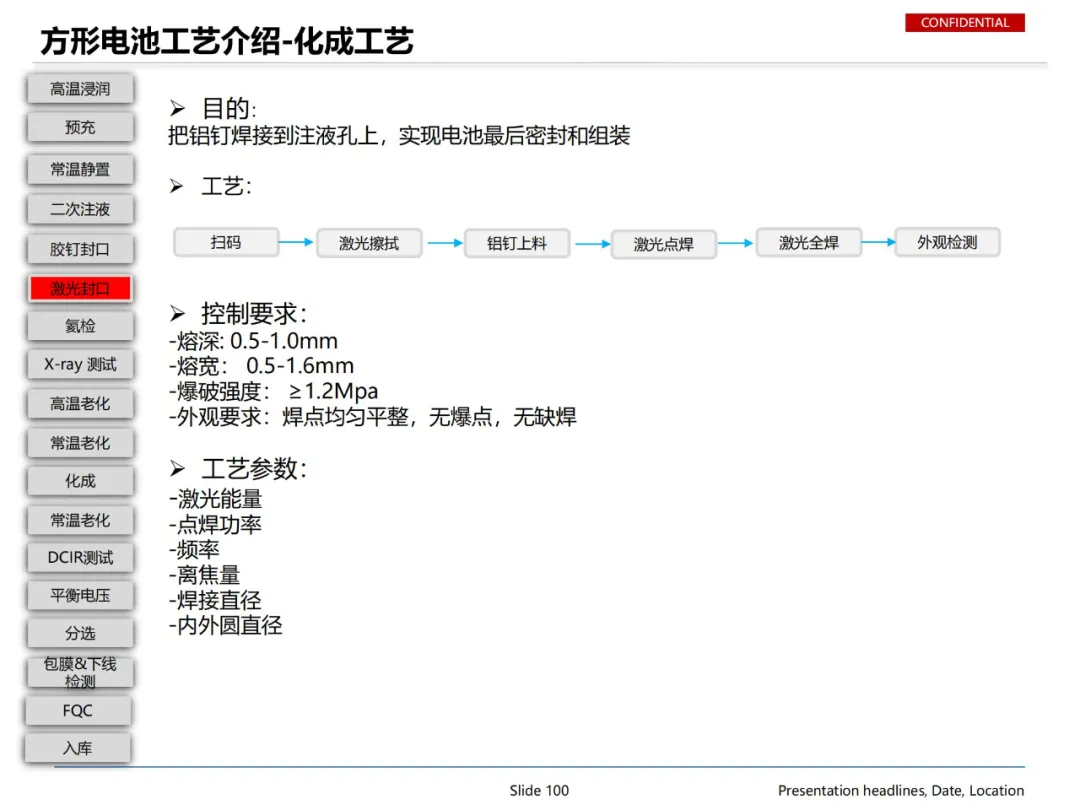Click the 外观检测 flowchart box
The width and height of the screenshot is (1080, 810).
[x=947, y=242]
